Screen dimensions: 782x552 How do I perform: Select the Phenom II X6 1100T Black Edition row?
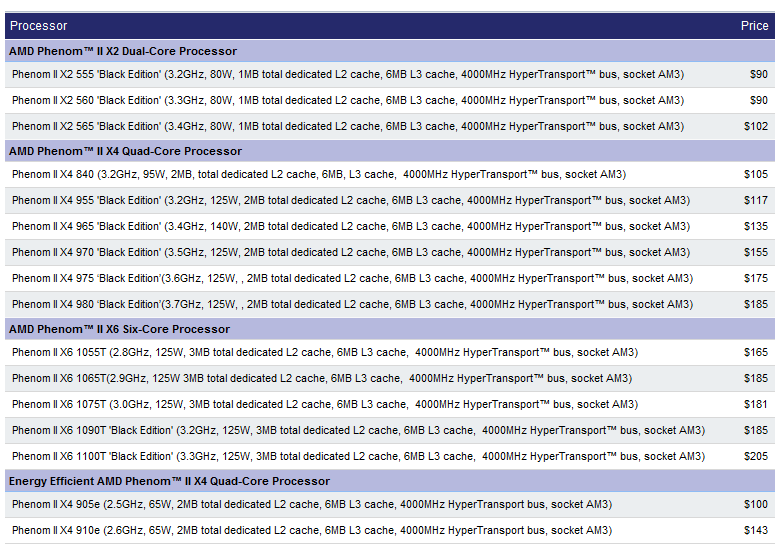390,456
